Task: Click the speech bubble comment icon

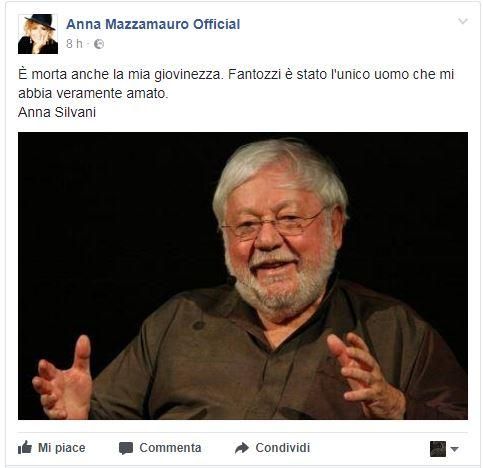Action: 126,448
